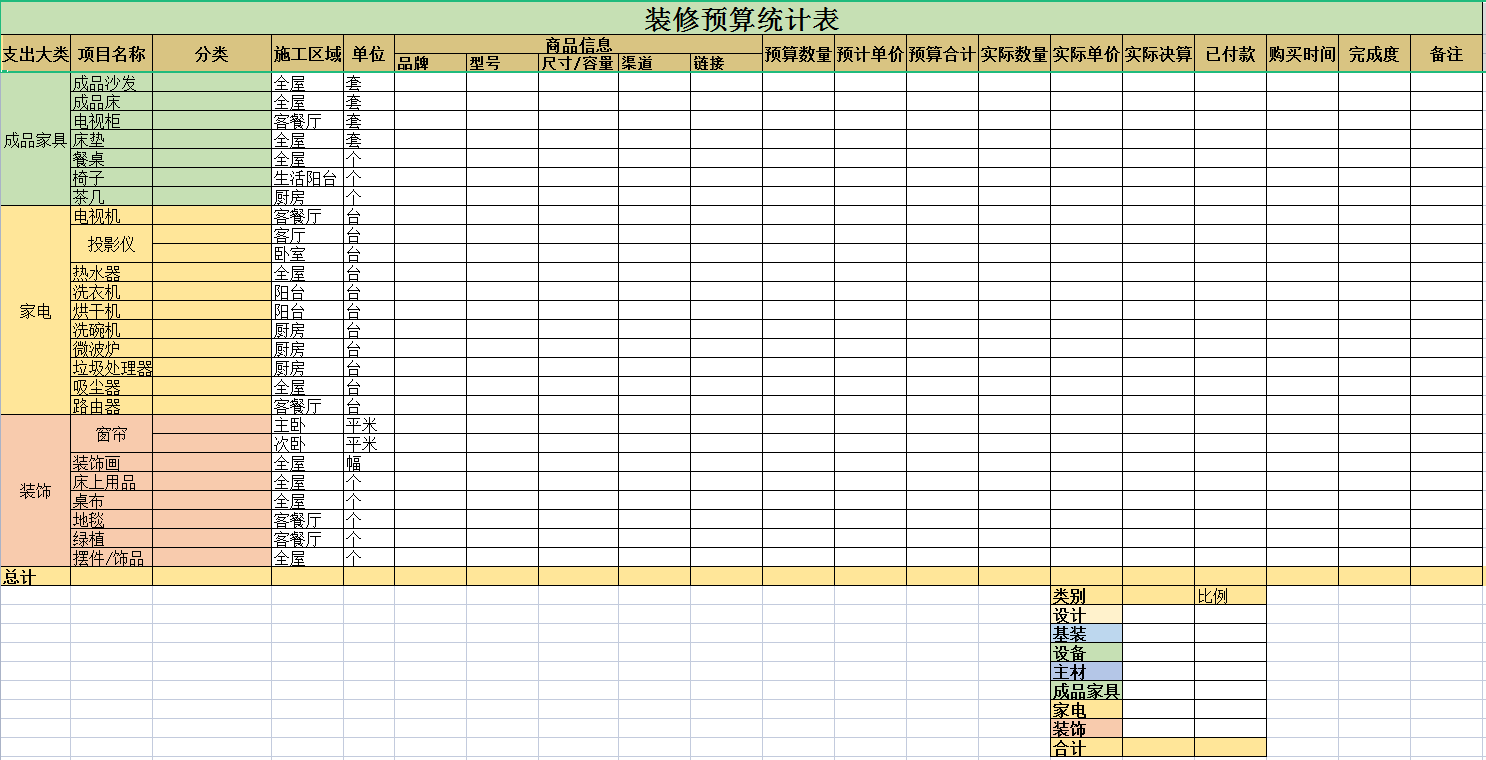
Task: Select the 支出大类 header cell
Action: [x=36, y=54]
